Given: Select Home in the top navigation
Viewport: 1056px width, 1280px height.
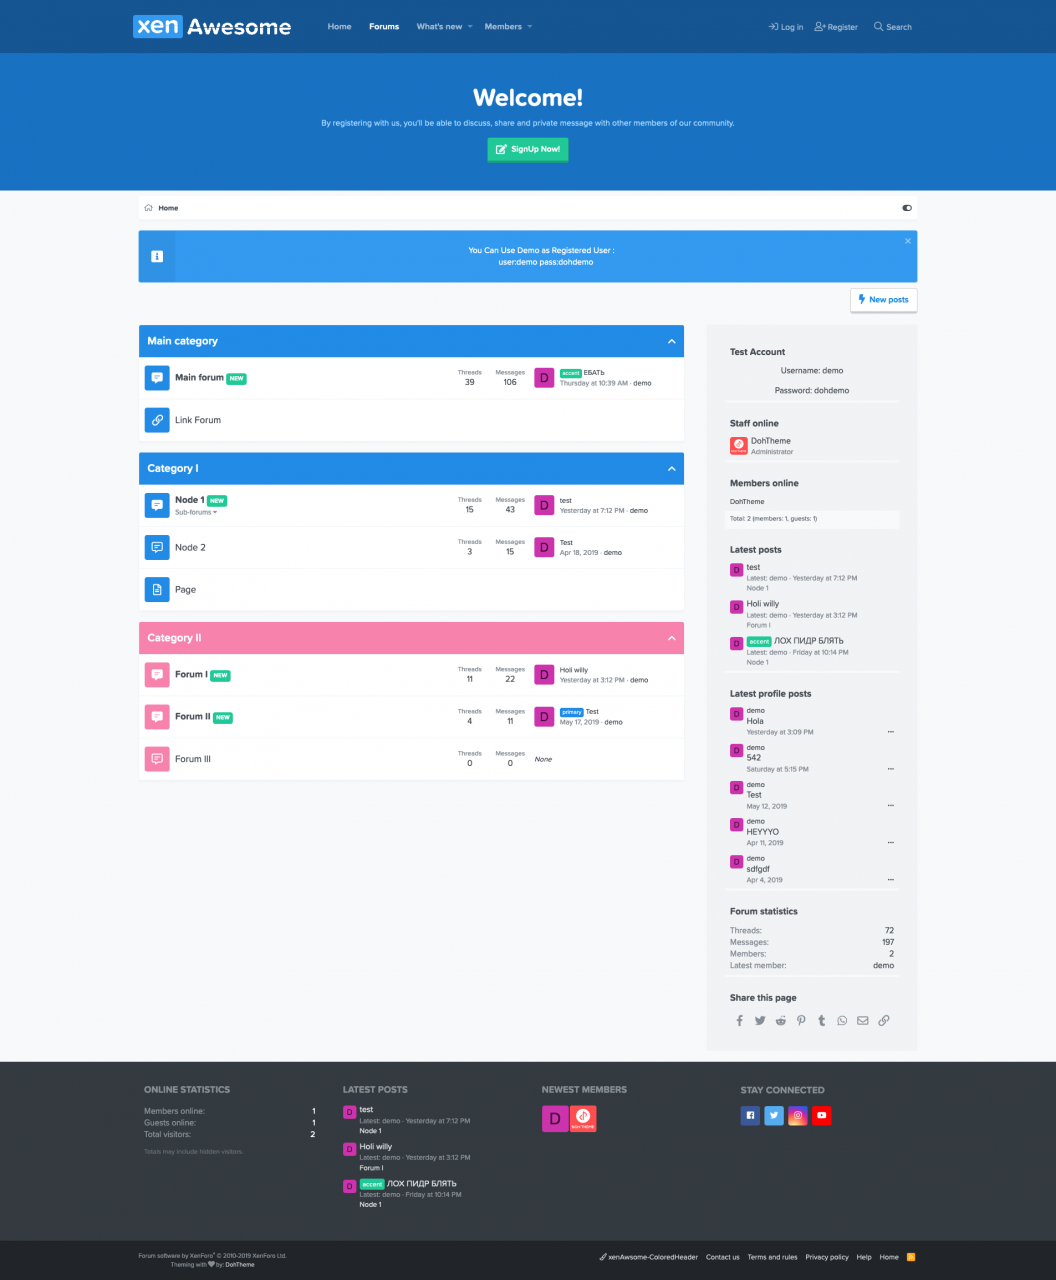Looking at the screenshot, I should point(340,27).
